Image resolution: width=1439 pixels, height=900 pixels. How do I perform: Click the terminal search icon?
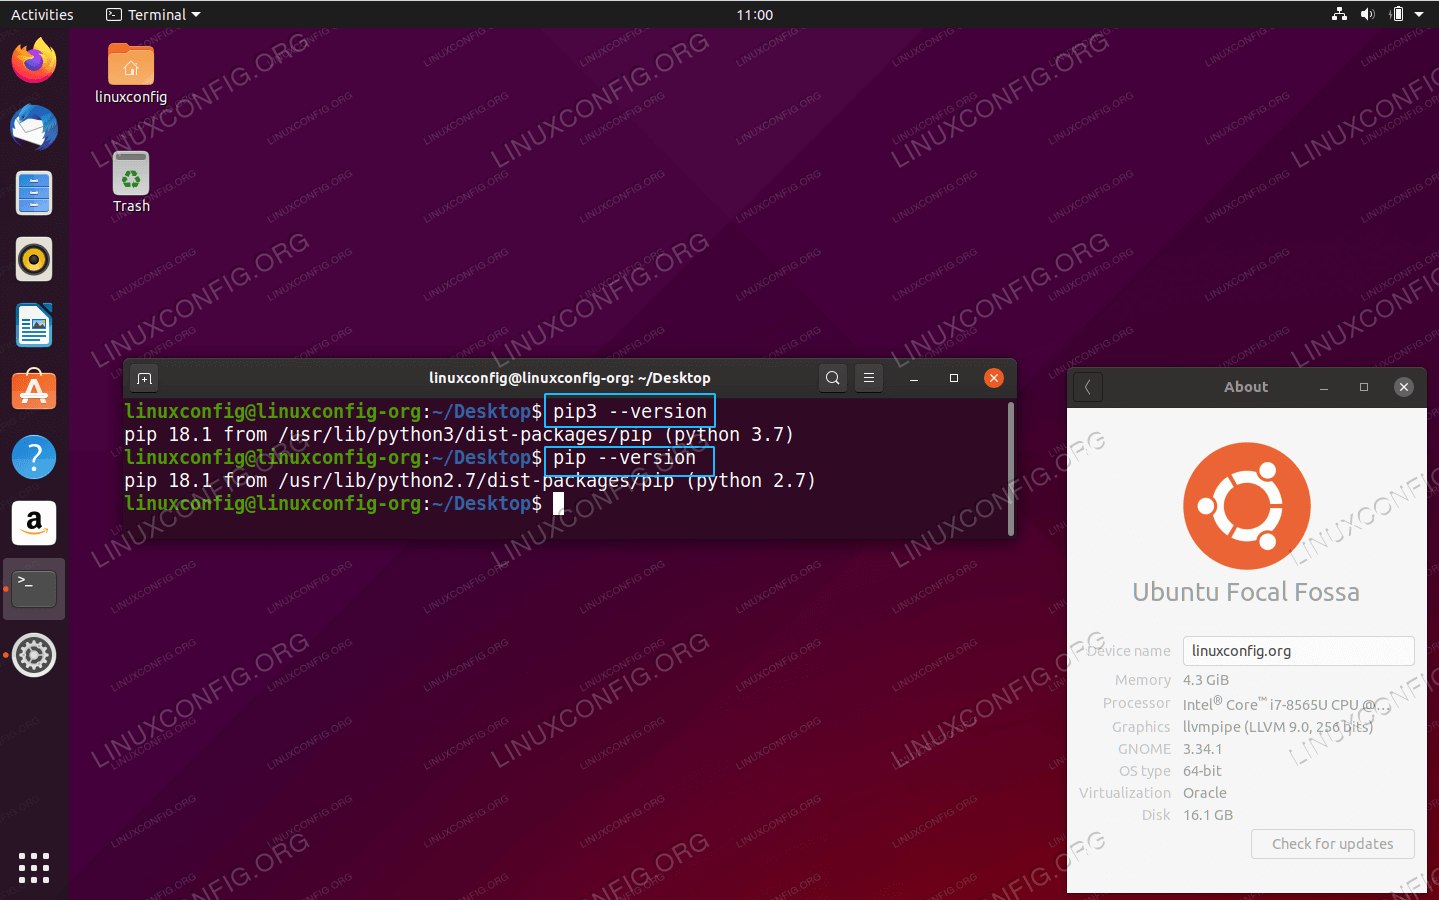coord(832,378)
